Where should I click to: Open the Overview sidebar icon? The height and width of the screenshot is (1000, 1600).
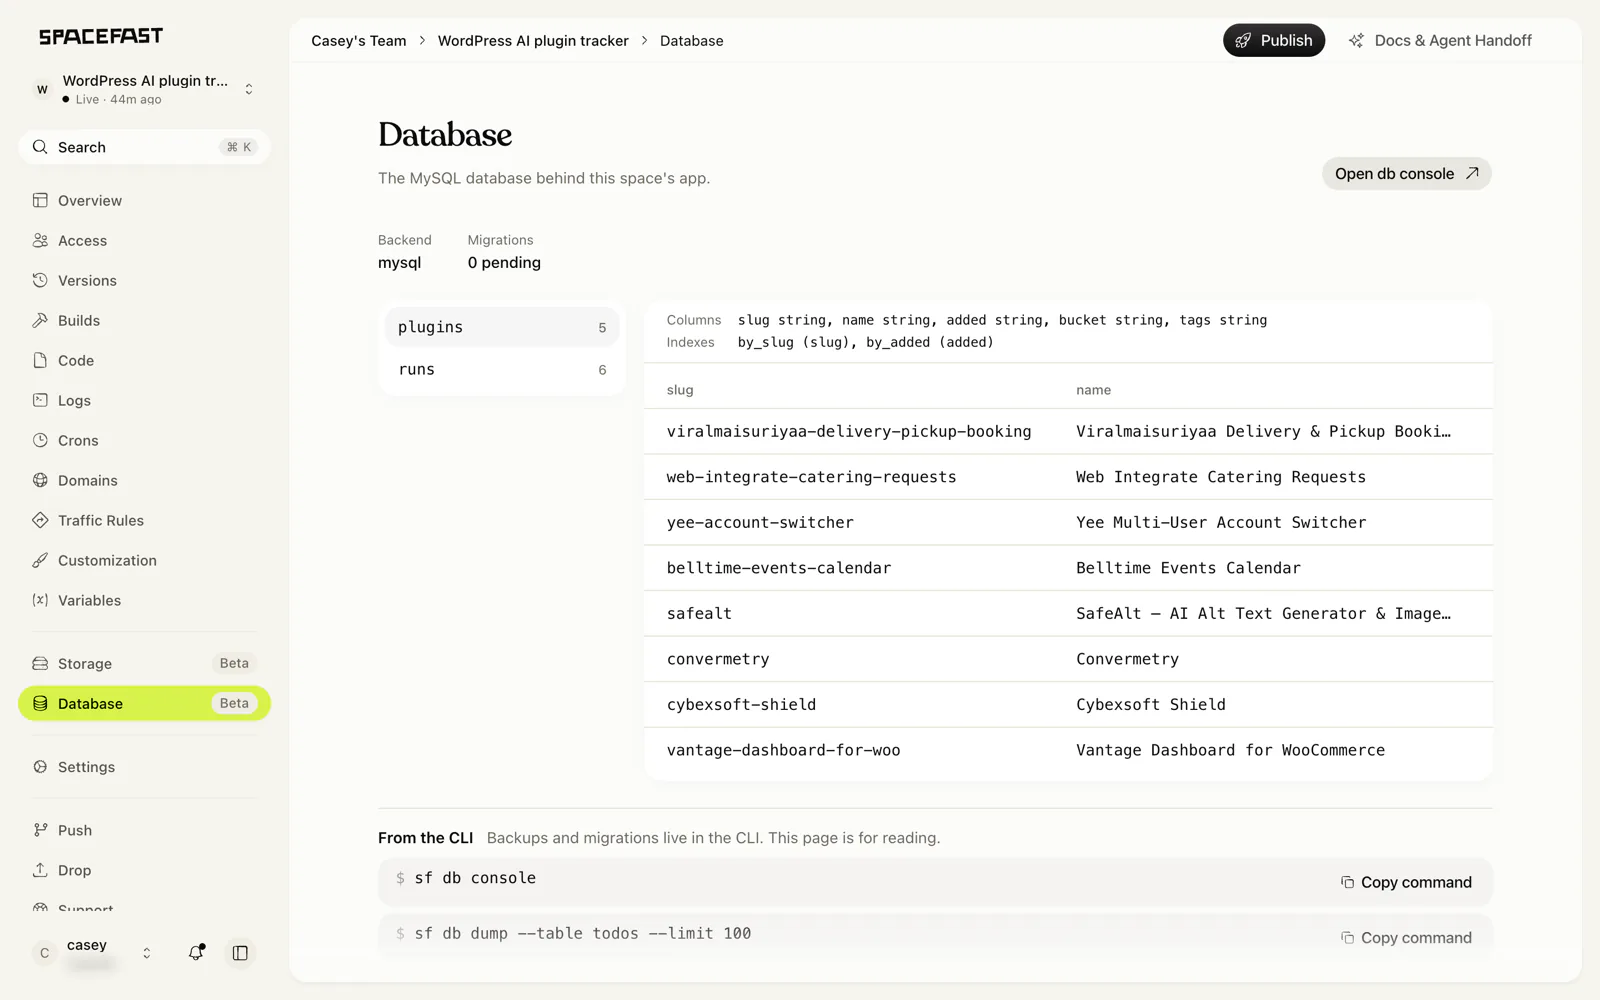[40, 200]
